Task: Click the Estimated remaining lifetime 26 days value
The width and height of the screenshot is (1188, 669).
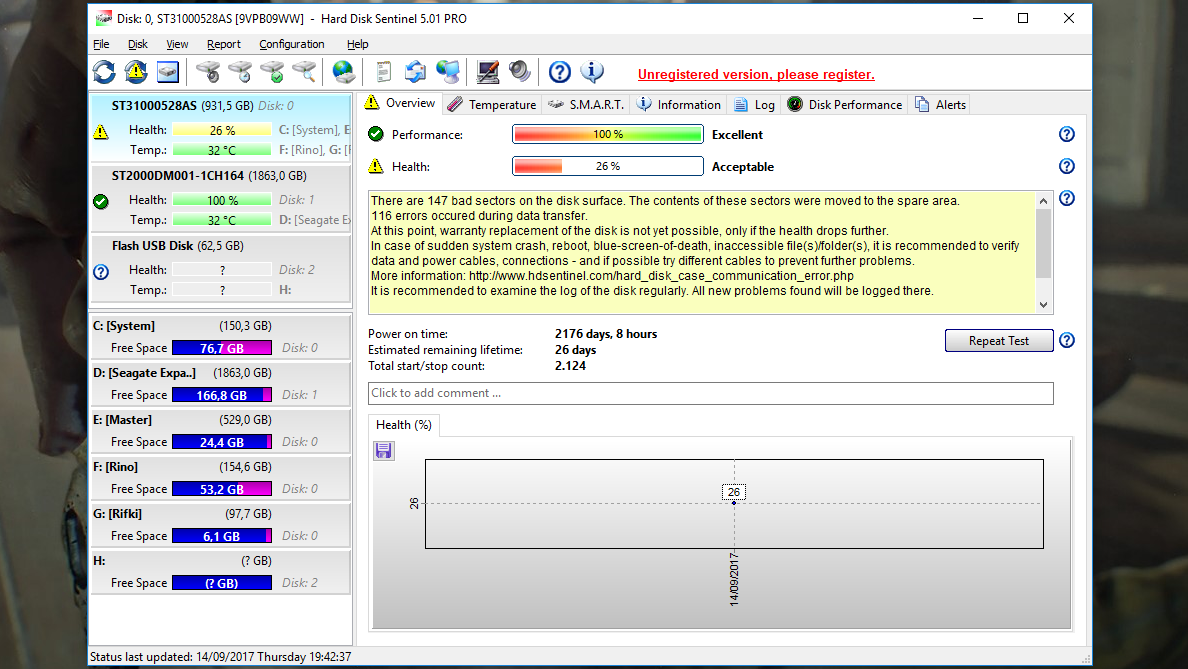Action: [576, 350]
